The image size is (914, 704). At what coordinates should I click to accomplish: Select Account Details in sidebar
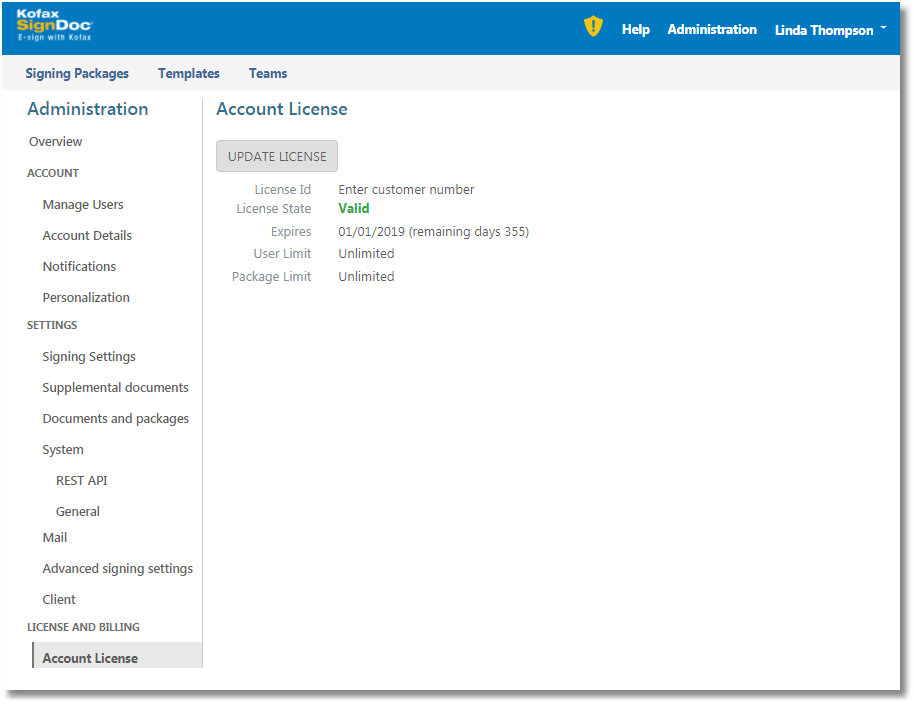[87, 236]
